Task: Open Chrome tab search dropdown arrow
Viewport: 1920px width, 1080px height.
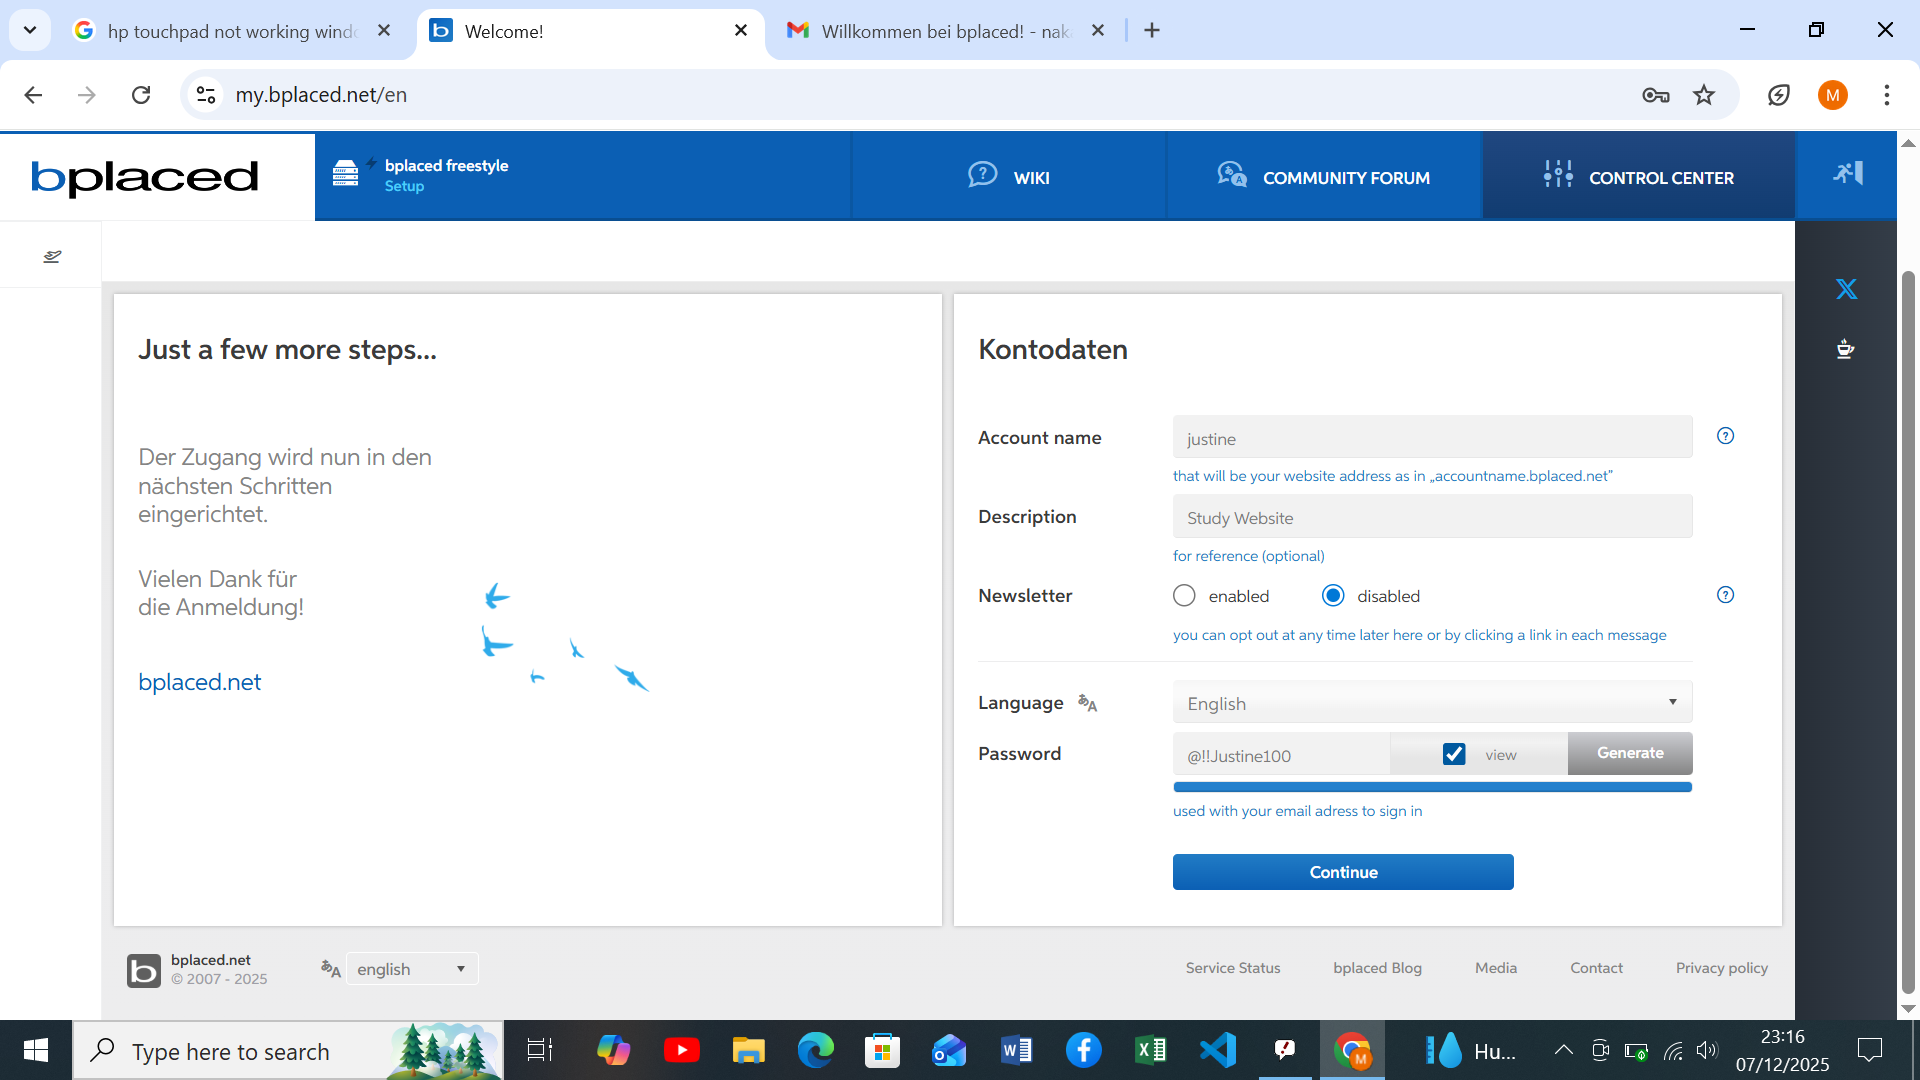Action: coord(30,30)
